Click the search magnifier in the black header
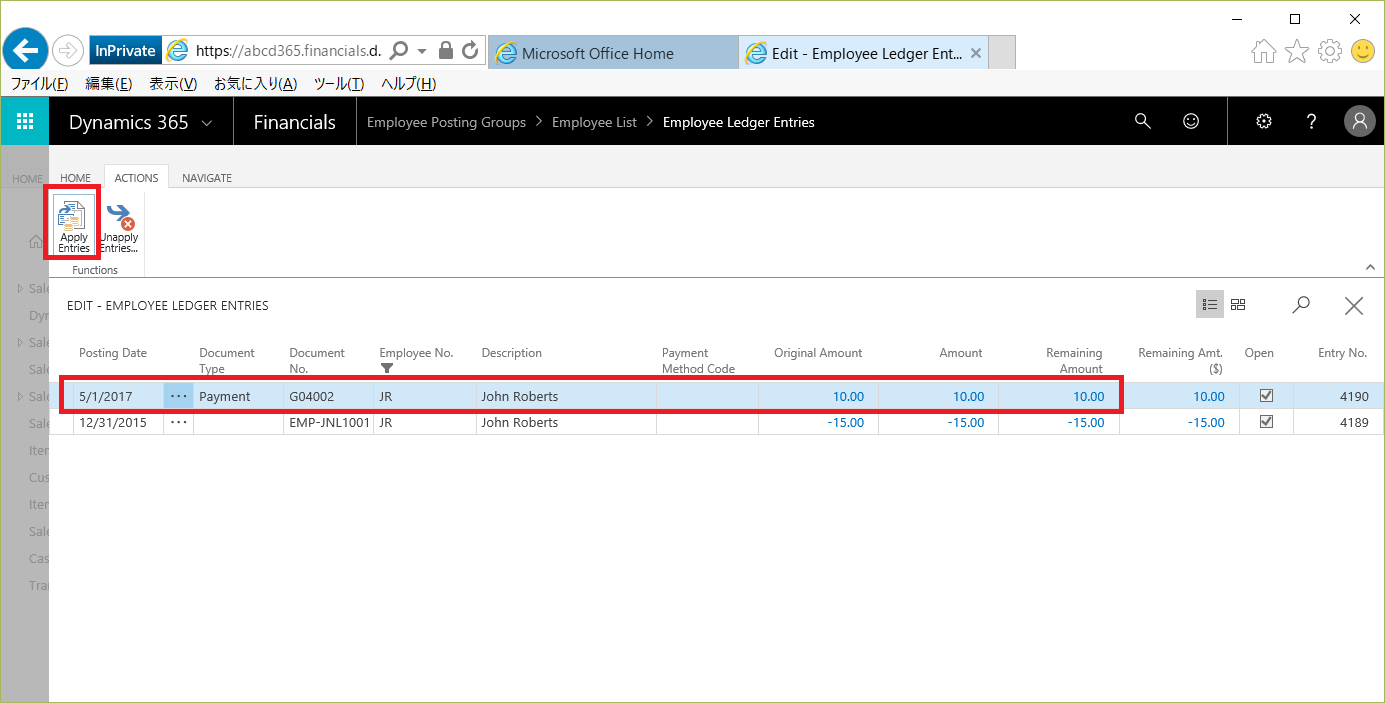Viewport: 1385px width, 703px height. (1143, 121)
